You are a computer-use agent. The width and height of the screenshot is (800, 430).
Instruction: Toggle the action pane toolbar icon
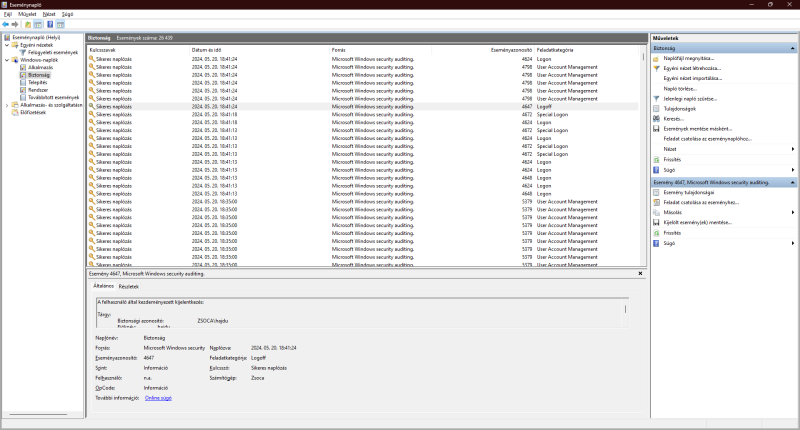point(60,24)
